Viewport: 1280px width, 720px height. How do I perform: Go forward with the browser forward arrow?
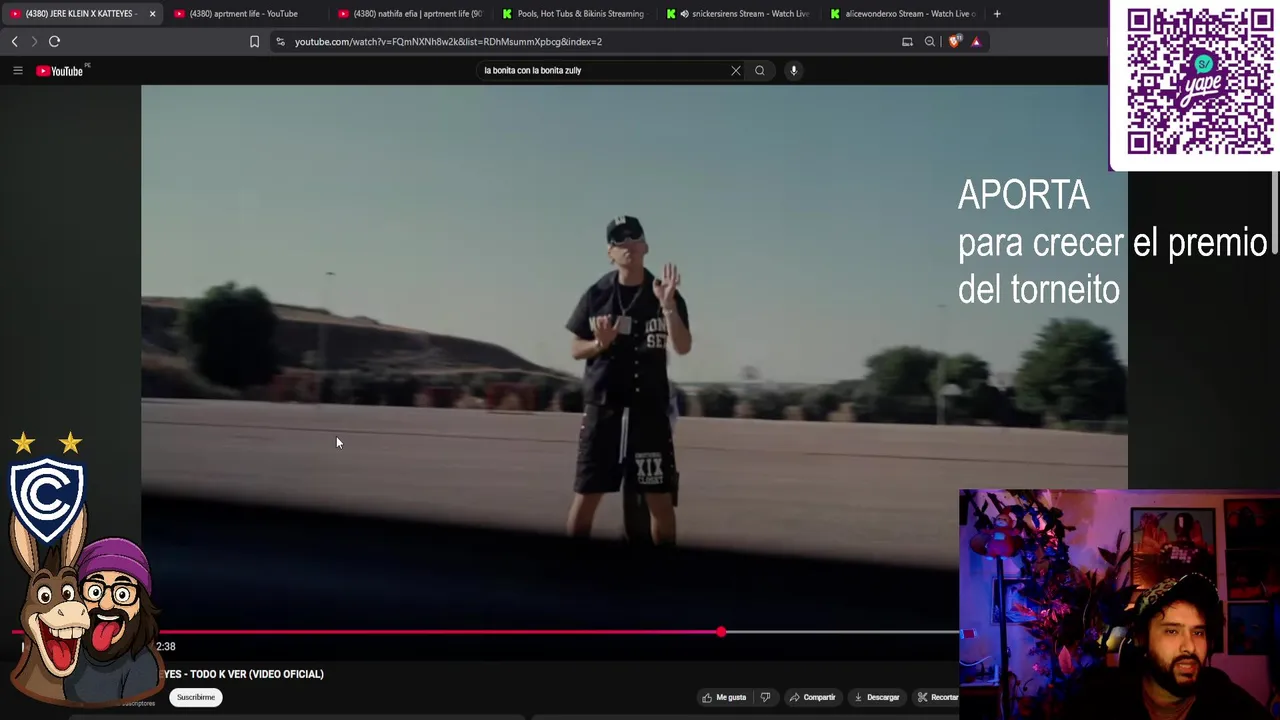tap(33, 41)
